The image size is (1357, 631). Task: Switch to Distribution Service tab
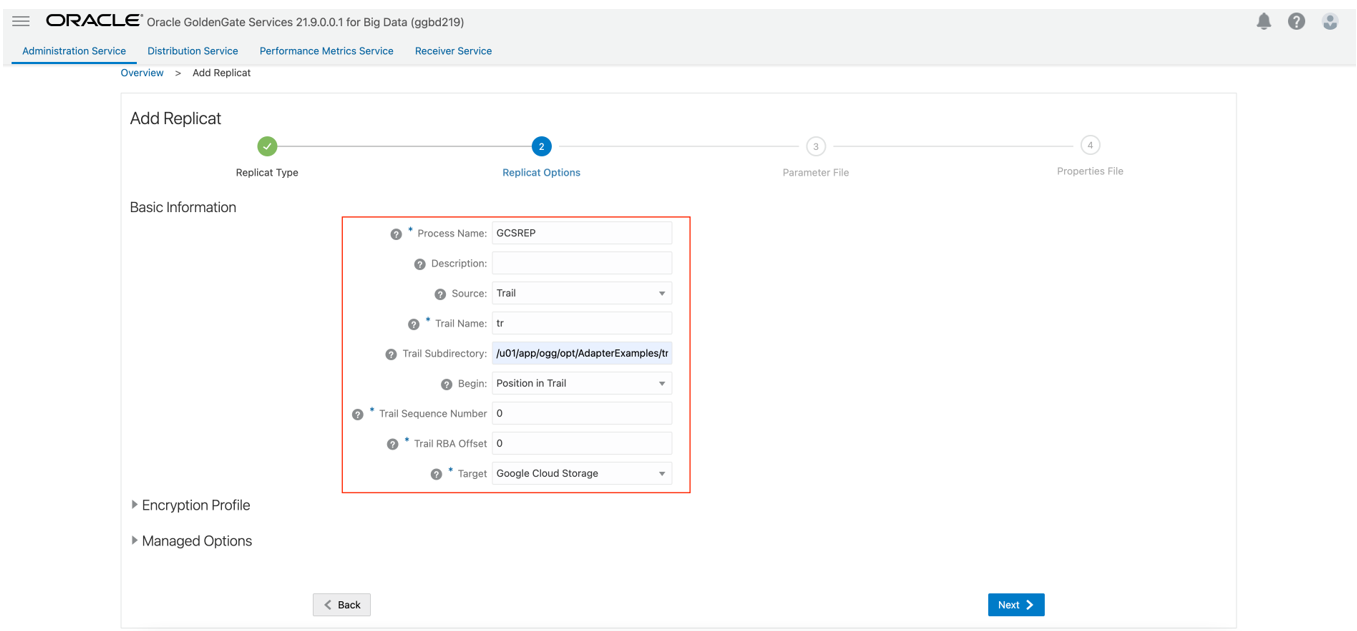(193, 51)
